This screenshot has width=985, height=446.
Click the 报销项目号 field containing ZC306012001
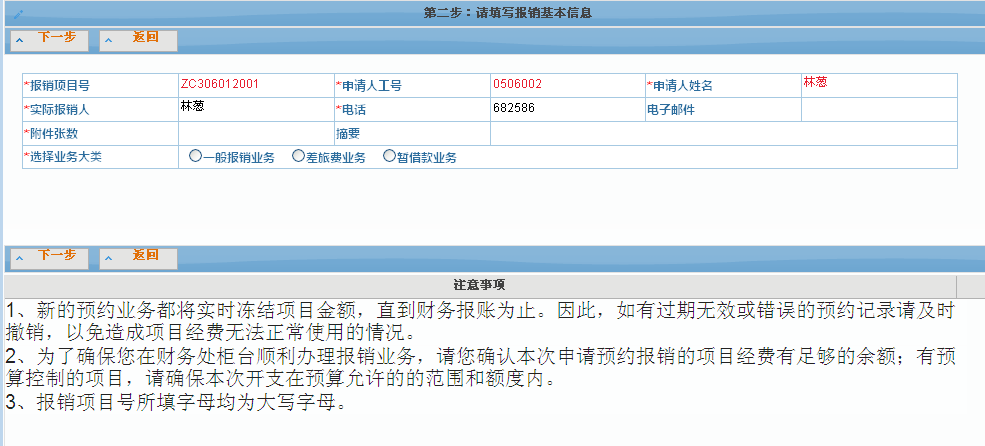(x=255, y=85)
